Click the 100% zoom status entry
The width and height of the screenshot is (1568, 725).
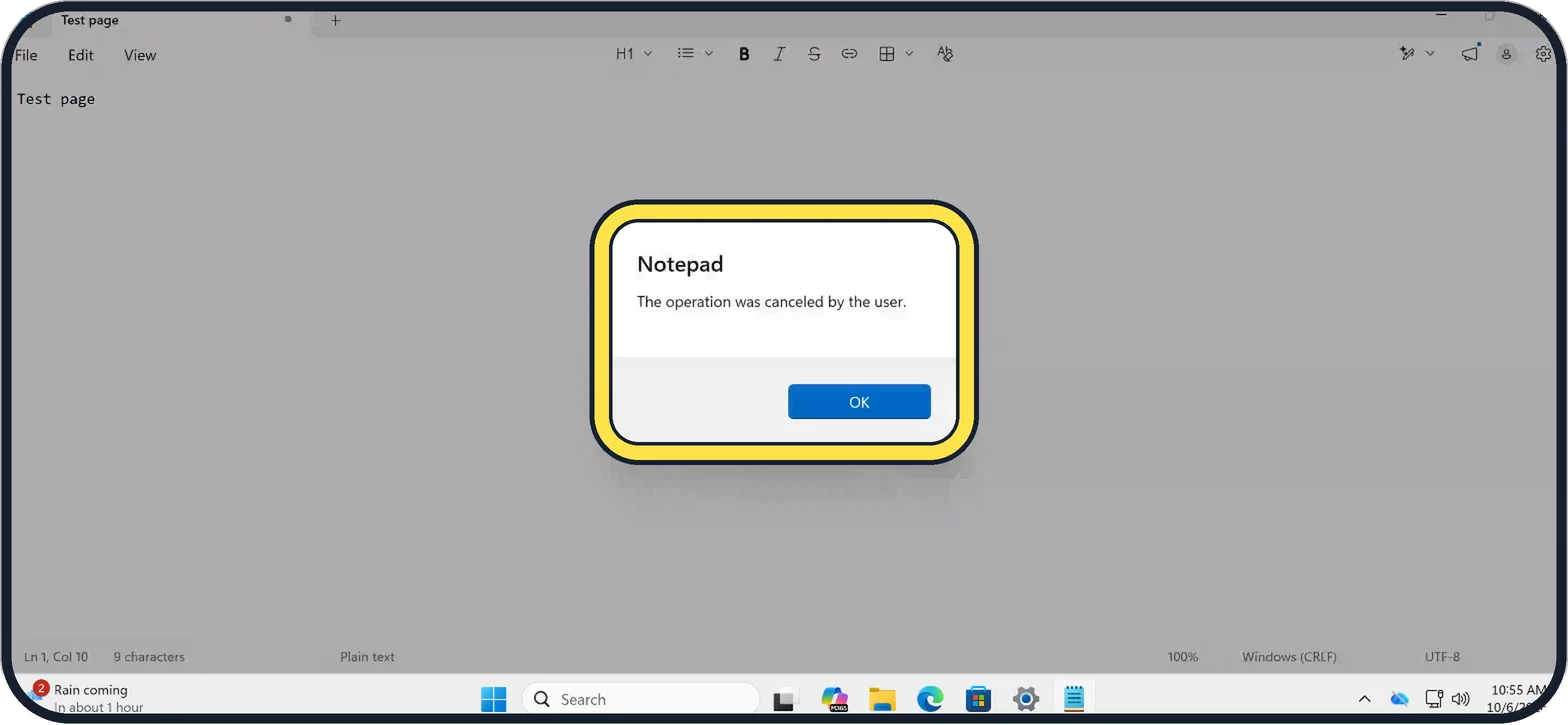pos(1183,657)
